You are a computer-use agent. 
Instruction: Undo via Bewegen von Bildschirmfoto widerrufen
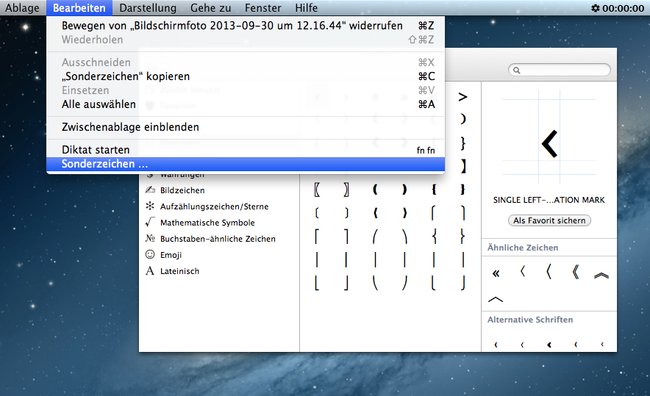[x=246, y=26]
